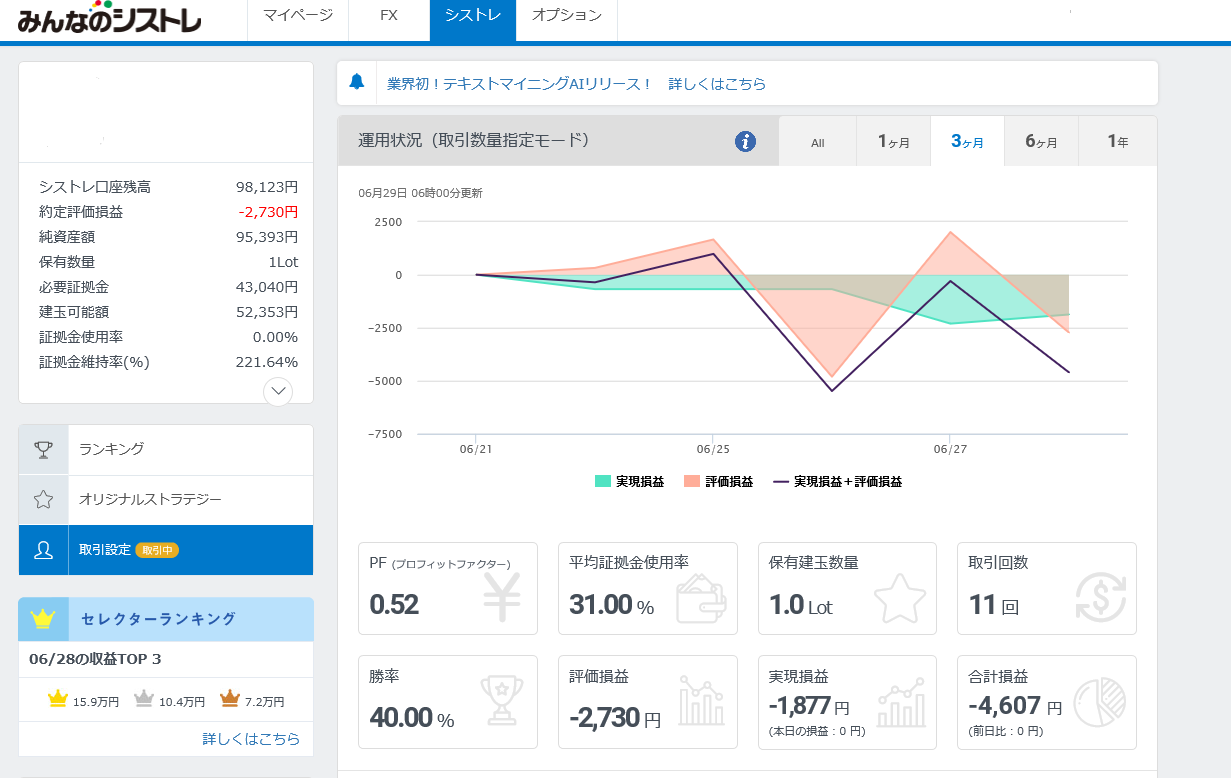Click the user icon beside 取引設定
Image resolution: width=1231 pixels, height=778 pixels.
pyautogui.click(x=43, y=550)
